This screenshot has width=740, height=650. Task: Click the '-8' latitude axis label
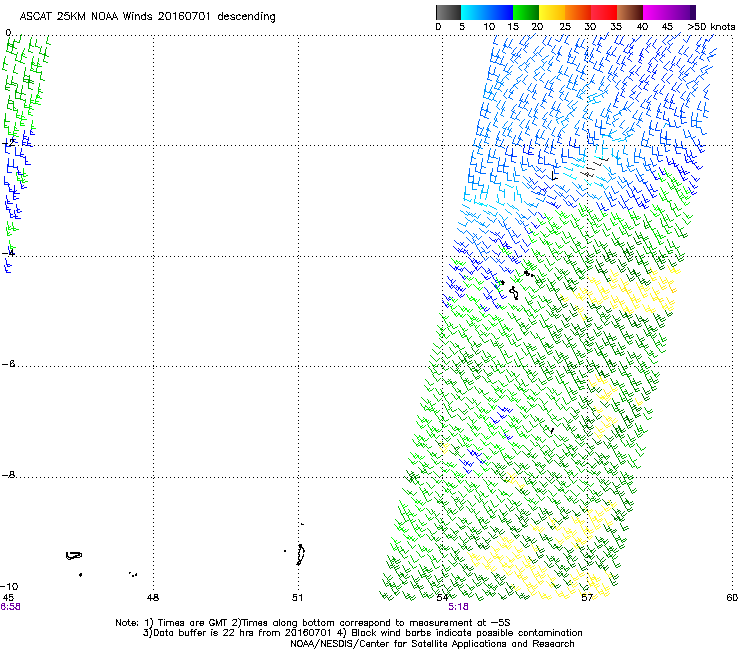pos(8,474)
